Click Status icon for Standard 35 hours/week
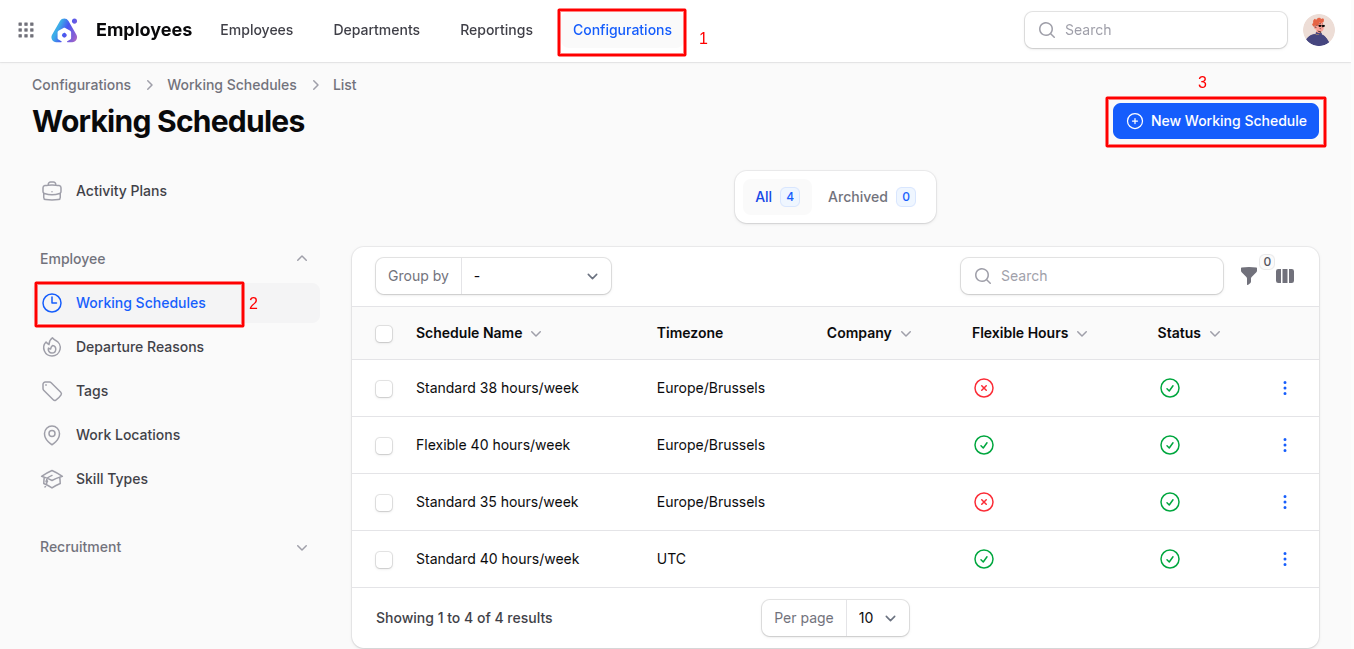 tap(1169, 502)
